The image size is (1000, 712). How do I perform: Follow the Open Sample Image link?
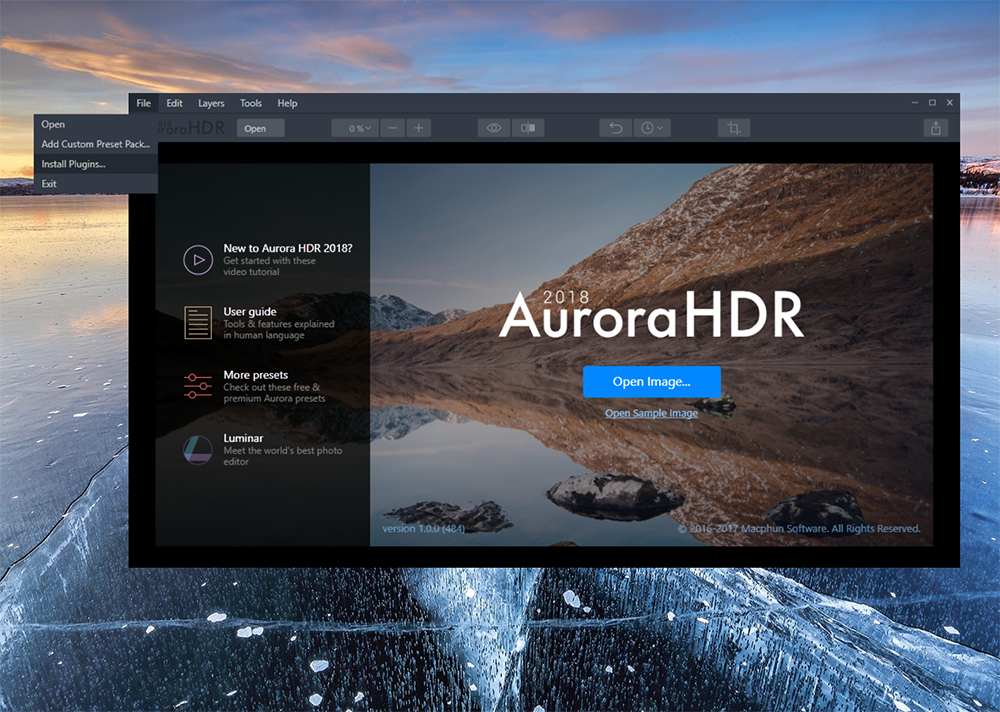click(651, 413)
